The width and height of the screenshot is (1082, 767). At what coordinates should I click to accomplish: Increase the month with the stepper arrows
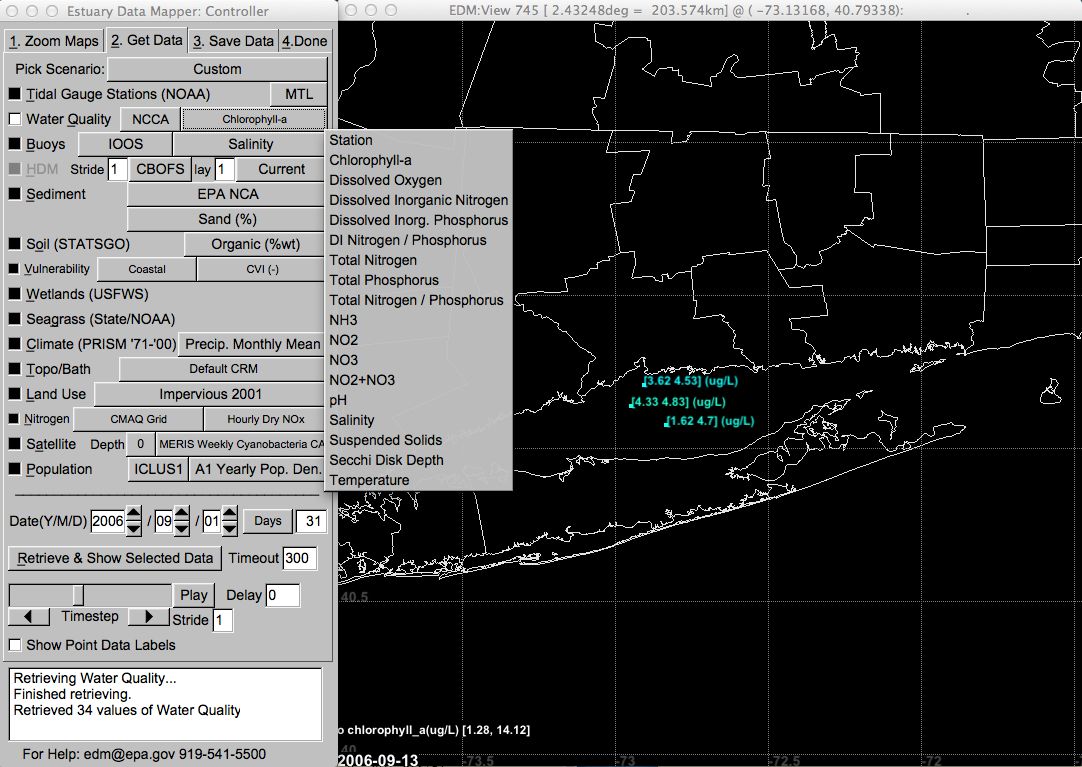tap(182, 514)
